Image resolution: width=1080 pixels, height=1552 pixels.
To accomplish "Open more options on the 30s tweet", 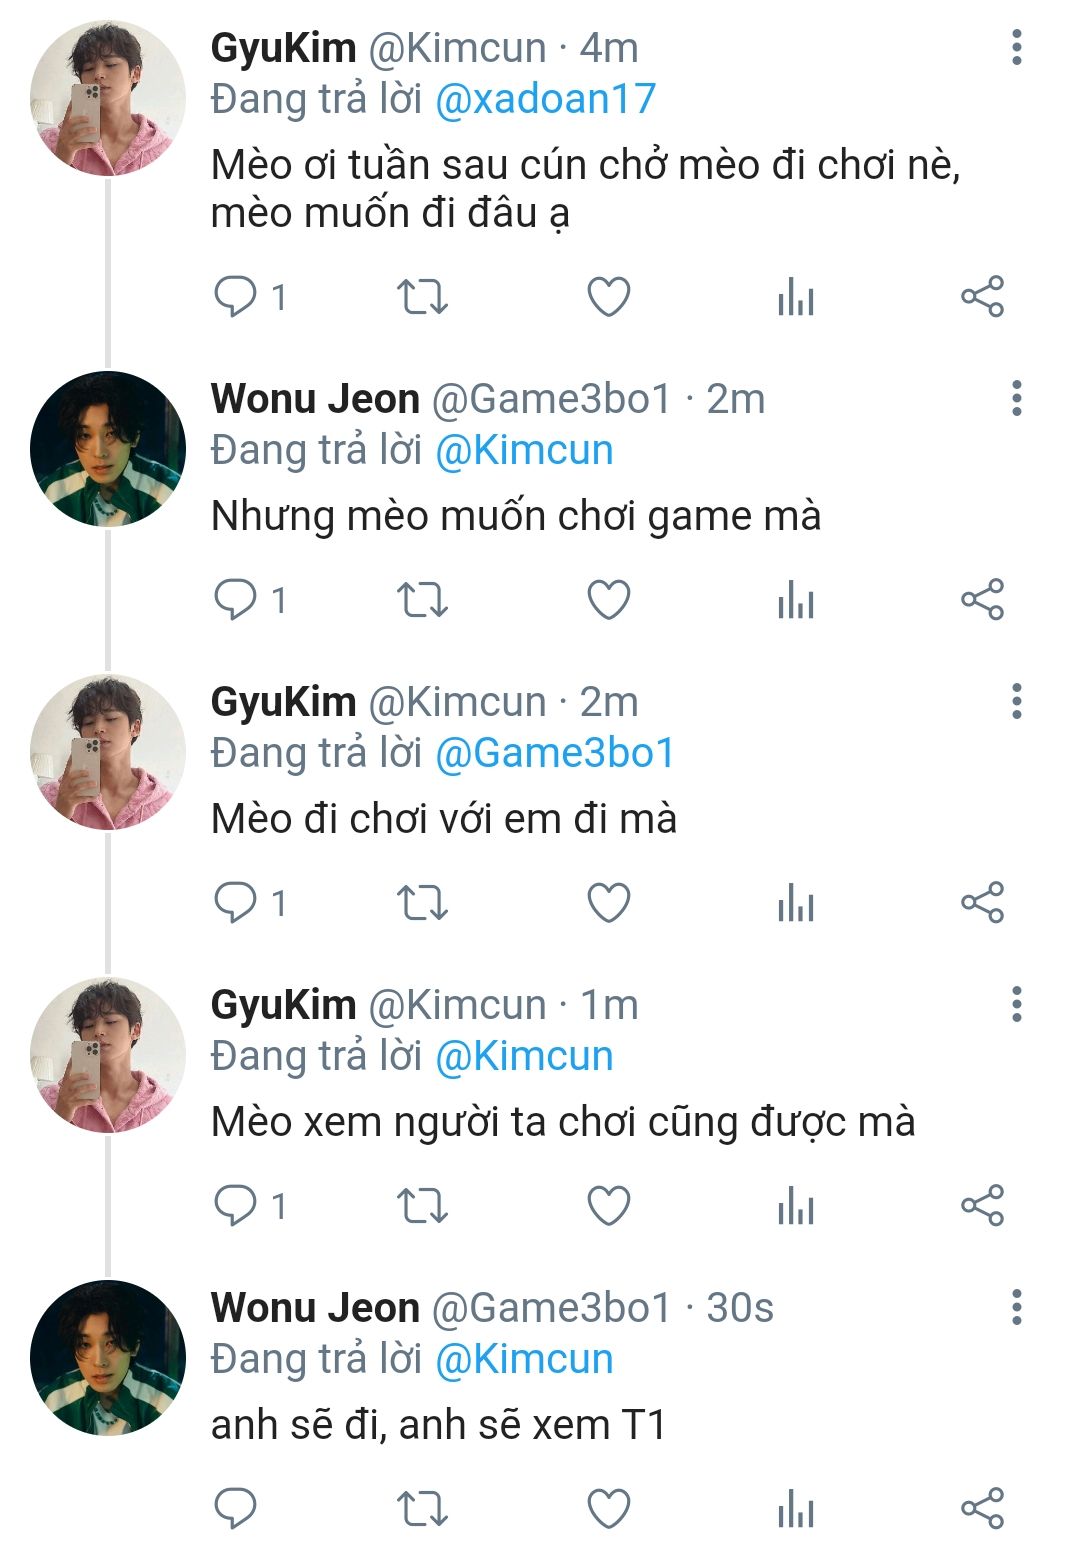I will tap(1016, 1308).
